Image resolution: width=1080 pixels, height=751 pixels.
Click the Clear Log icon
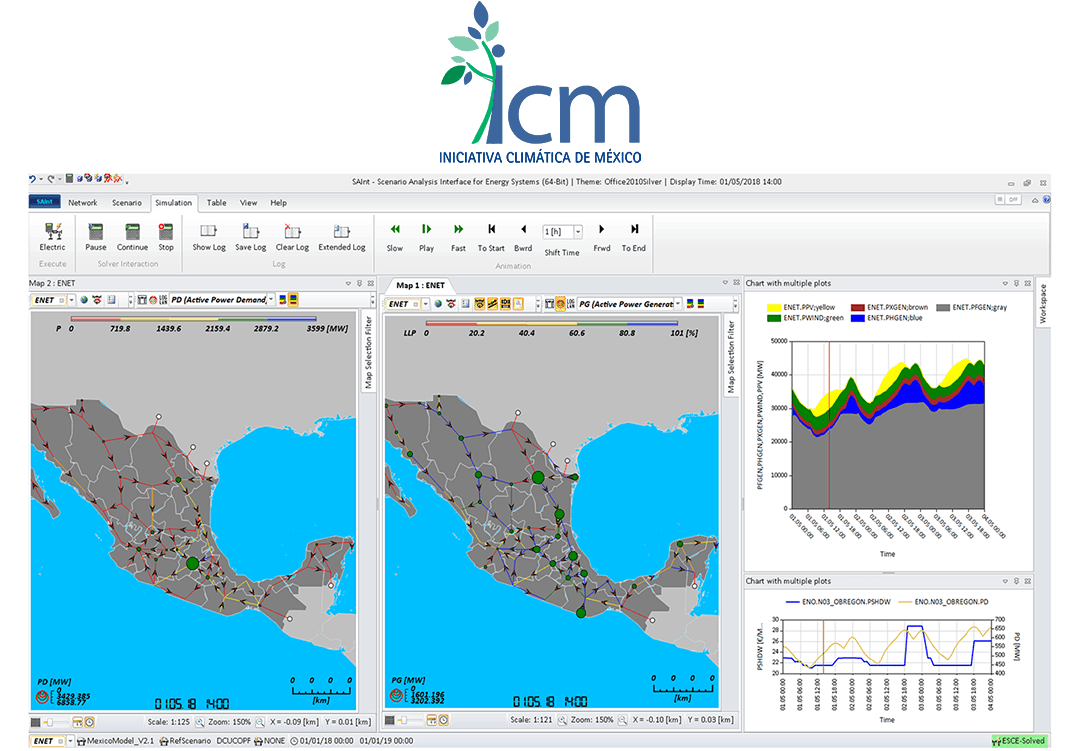coord(292,234)
